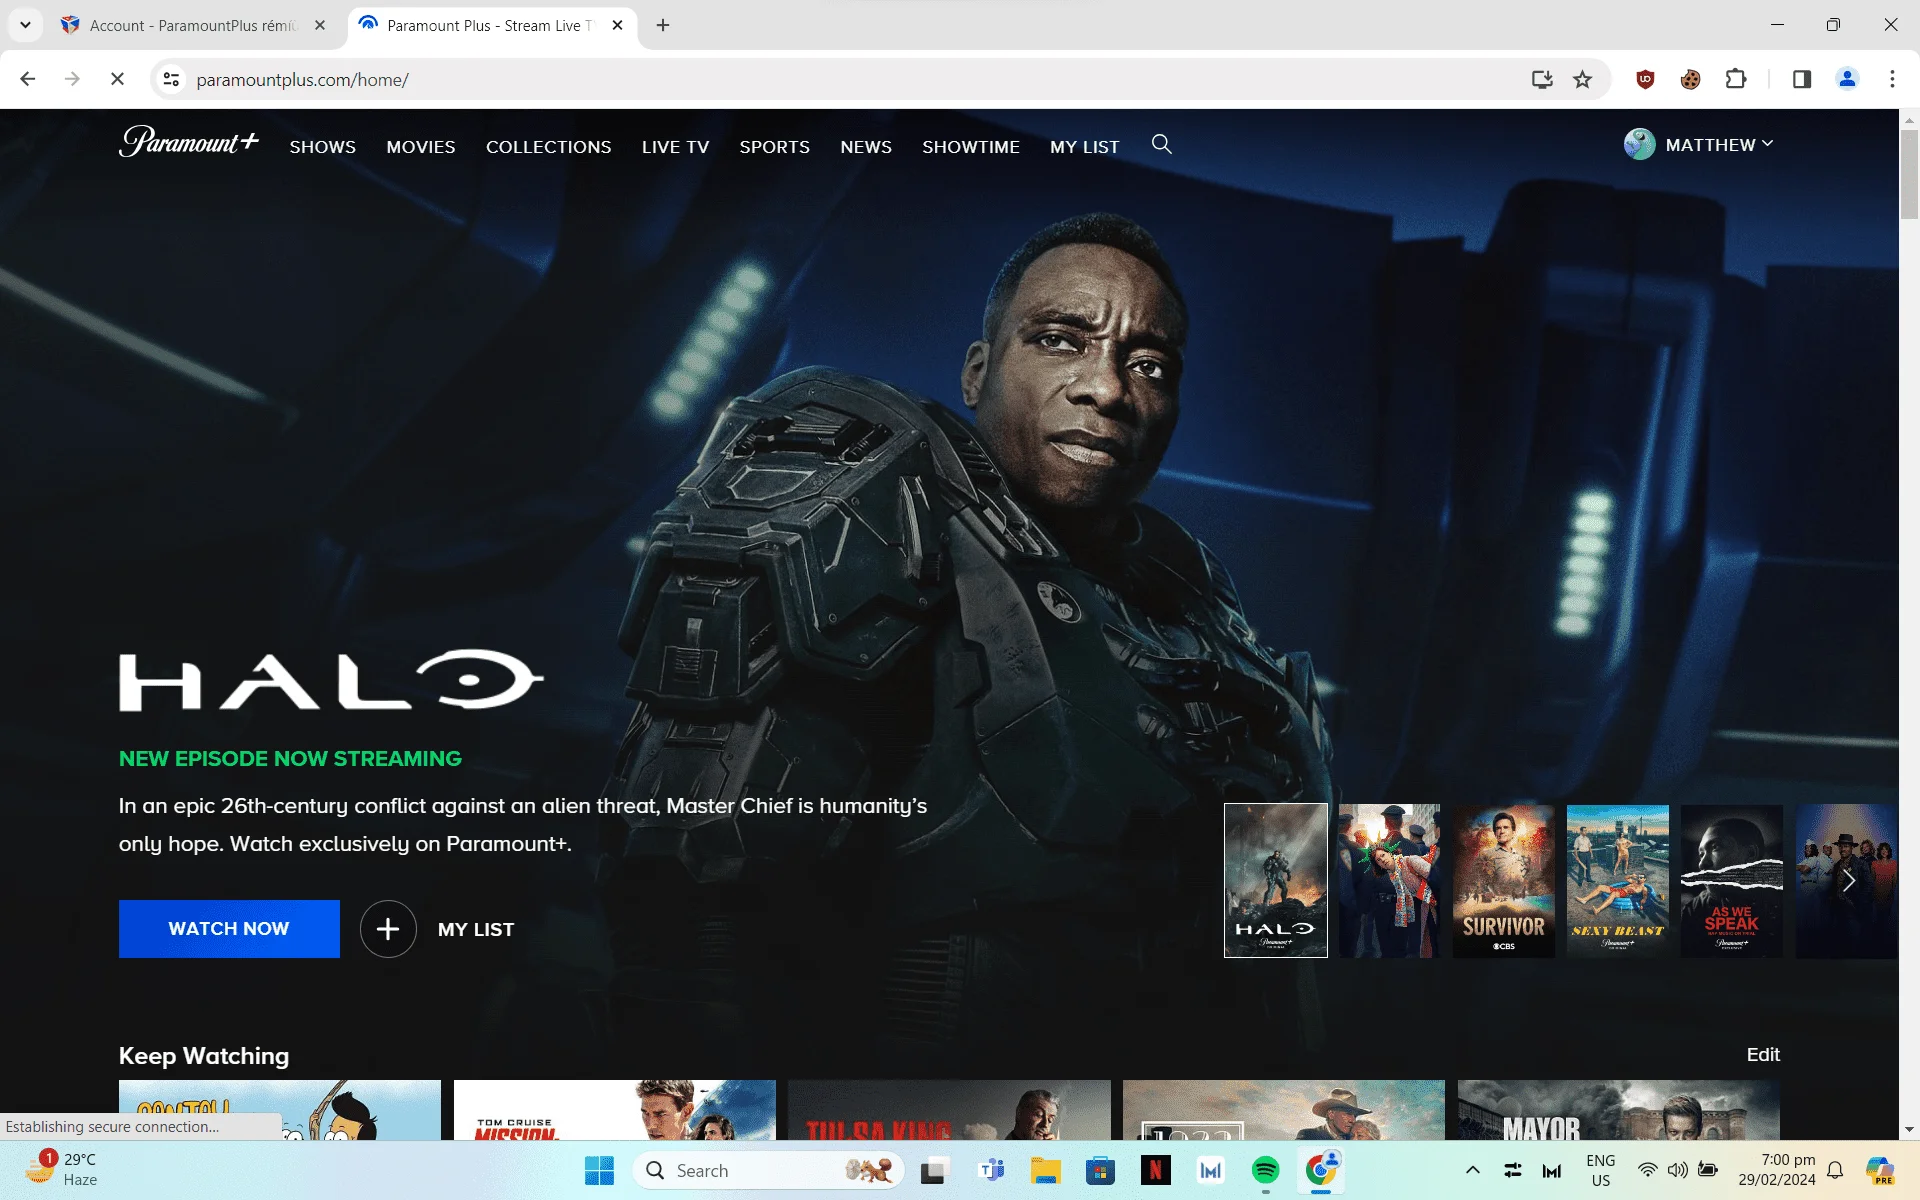1920x1200 pixels.
Task: Open Chrome profile icon
Action: [x=1847, y=79]
